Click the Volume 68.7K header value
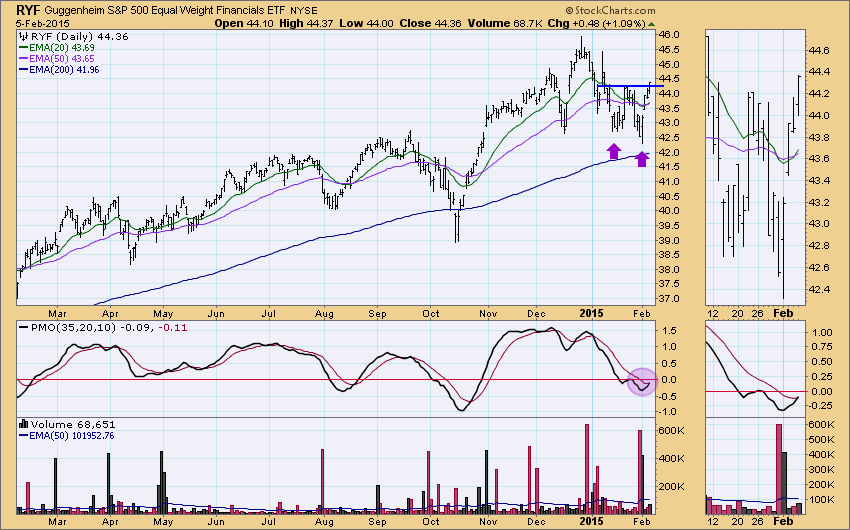 click(505, 23)
